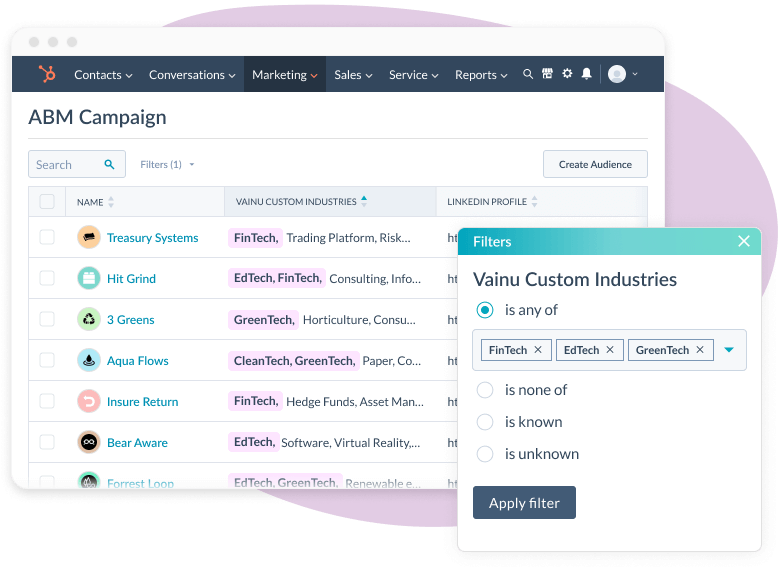
Task: Check the box for Treasury Systems row
Action: (47, 237)
